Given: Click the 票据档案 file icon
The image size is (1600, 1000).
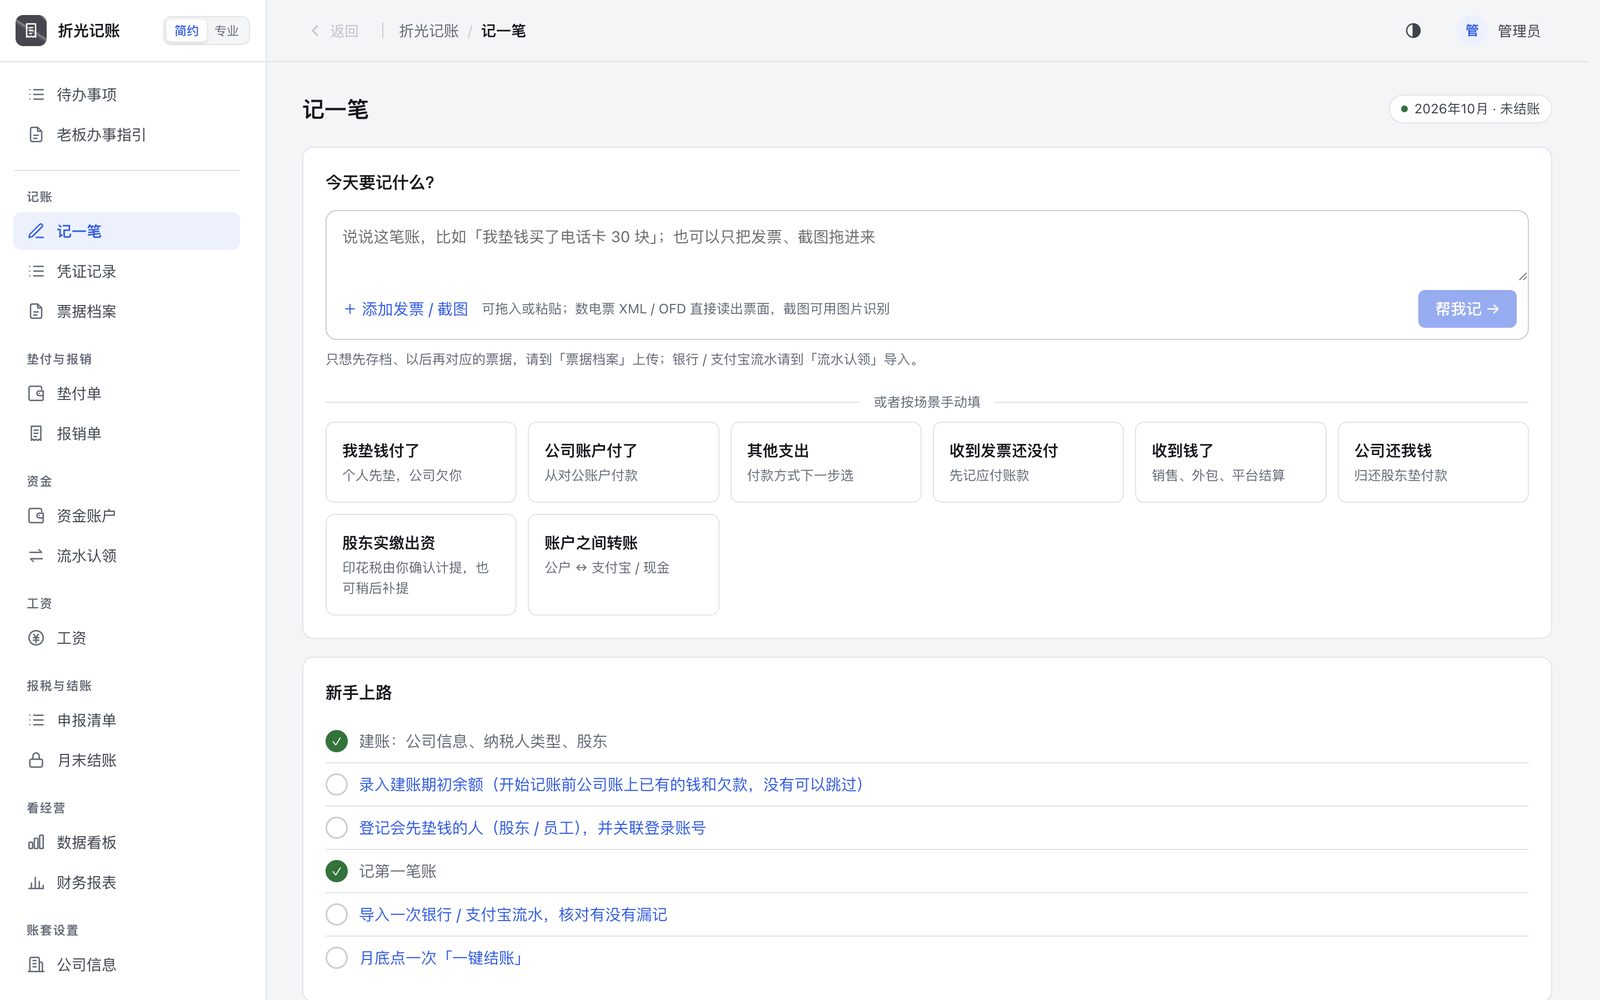Looking at the screenshot, I should [x=36, y=311].
